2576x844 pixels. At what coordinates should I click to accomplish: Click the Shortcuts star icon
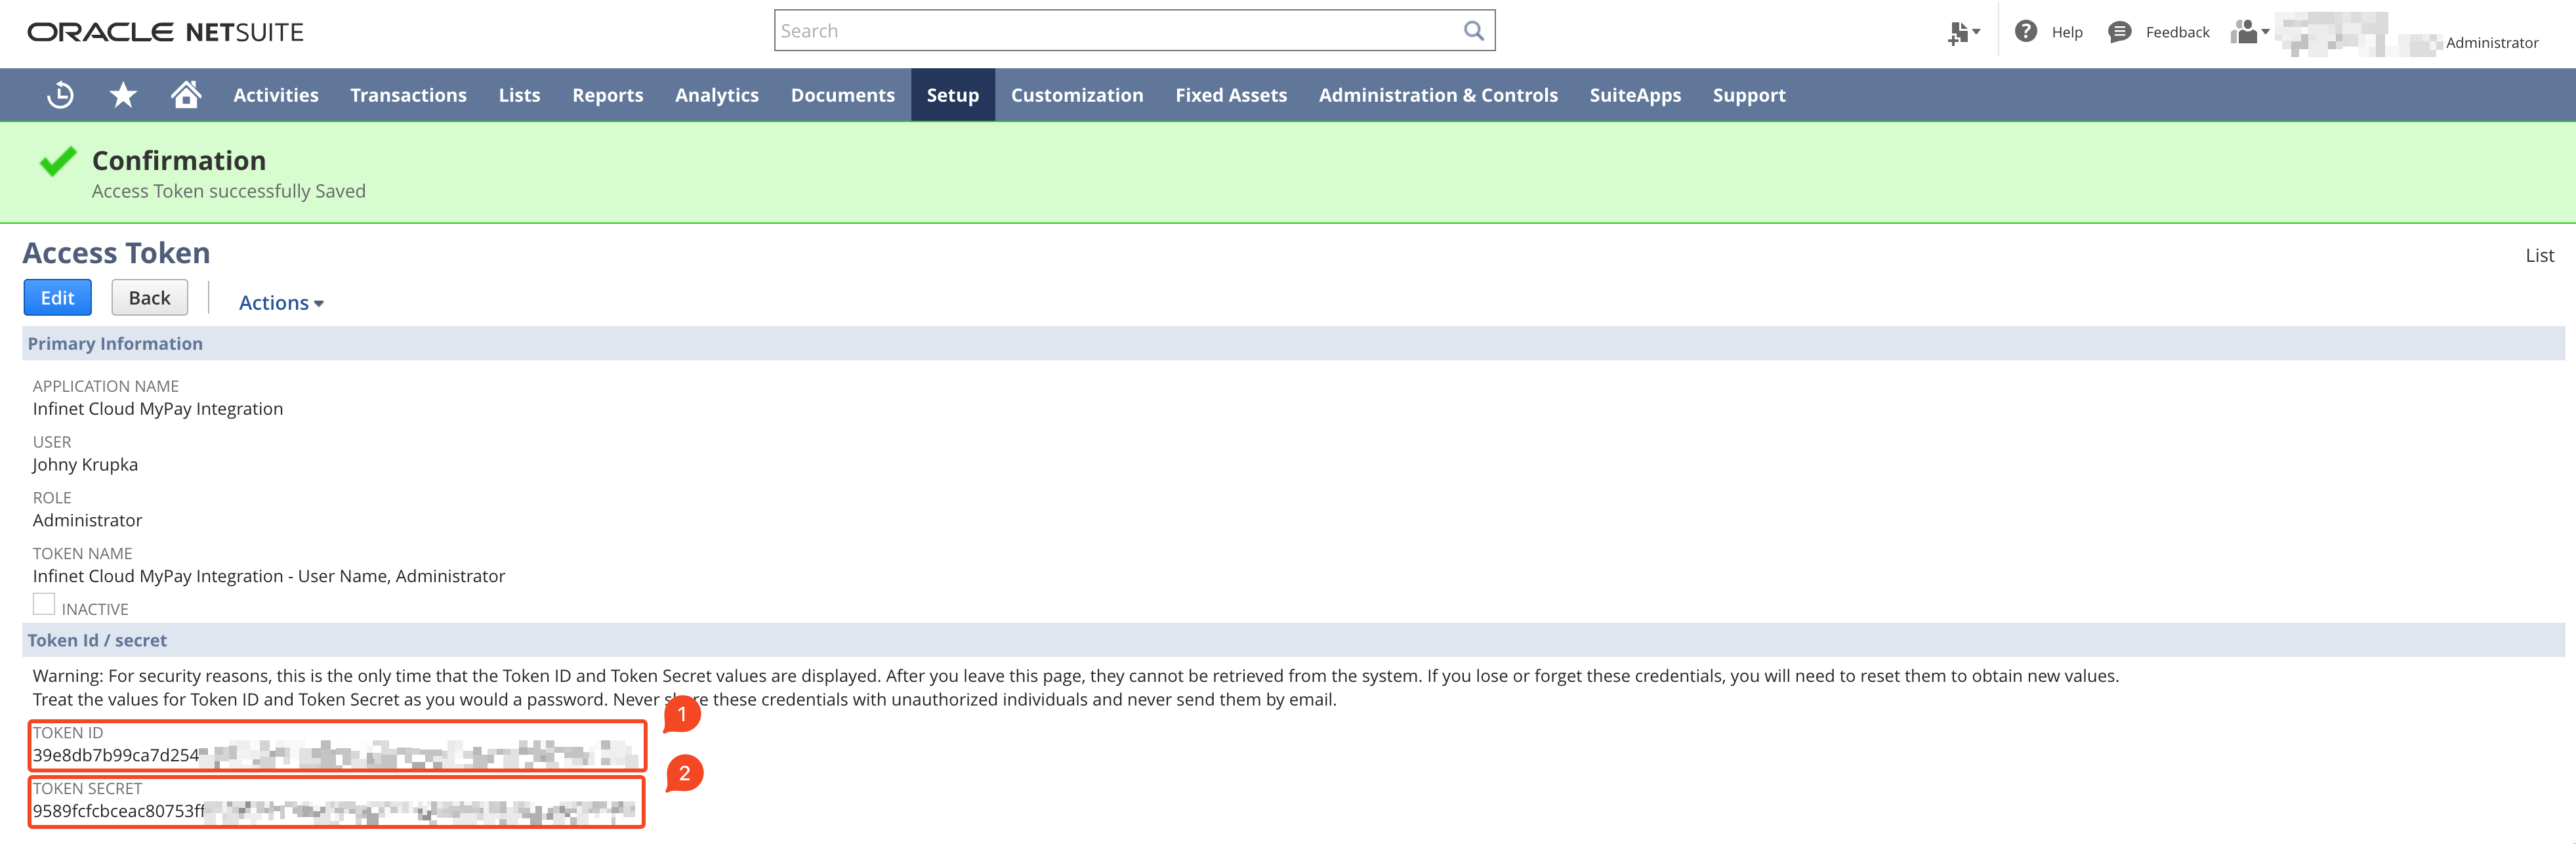pyautogui.click(x=123, y=95)
